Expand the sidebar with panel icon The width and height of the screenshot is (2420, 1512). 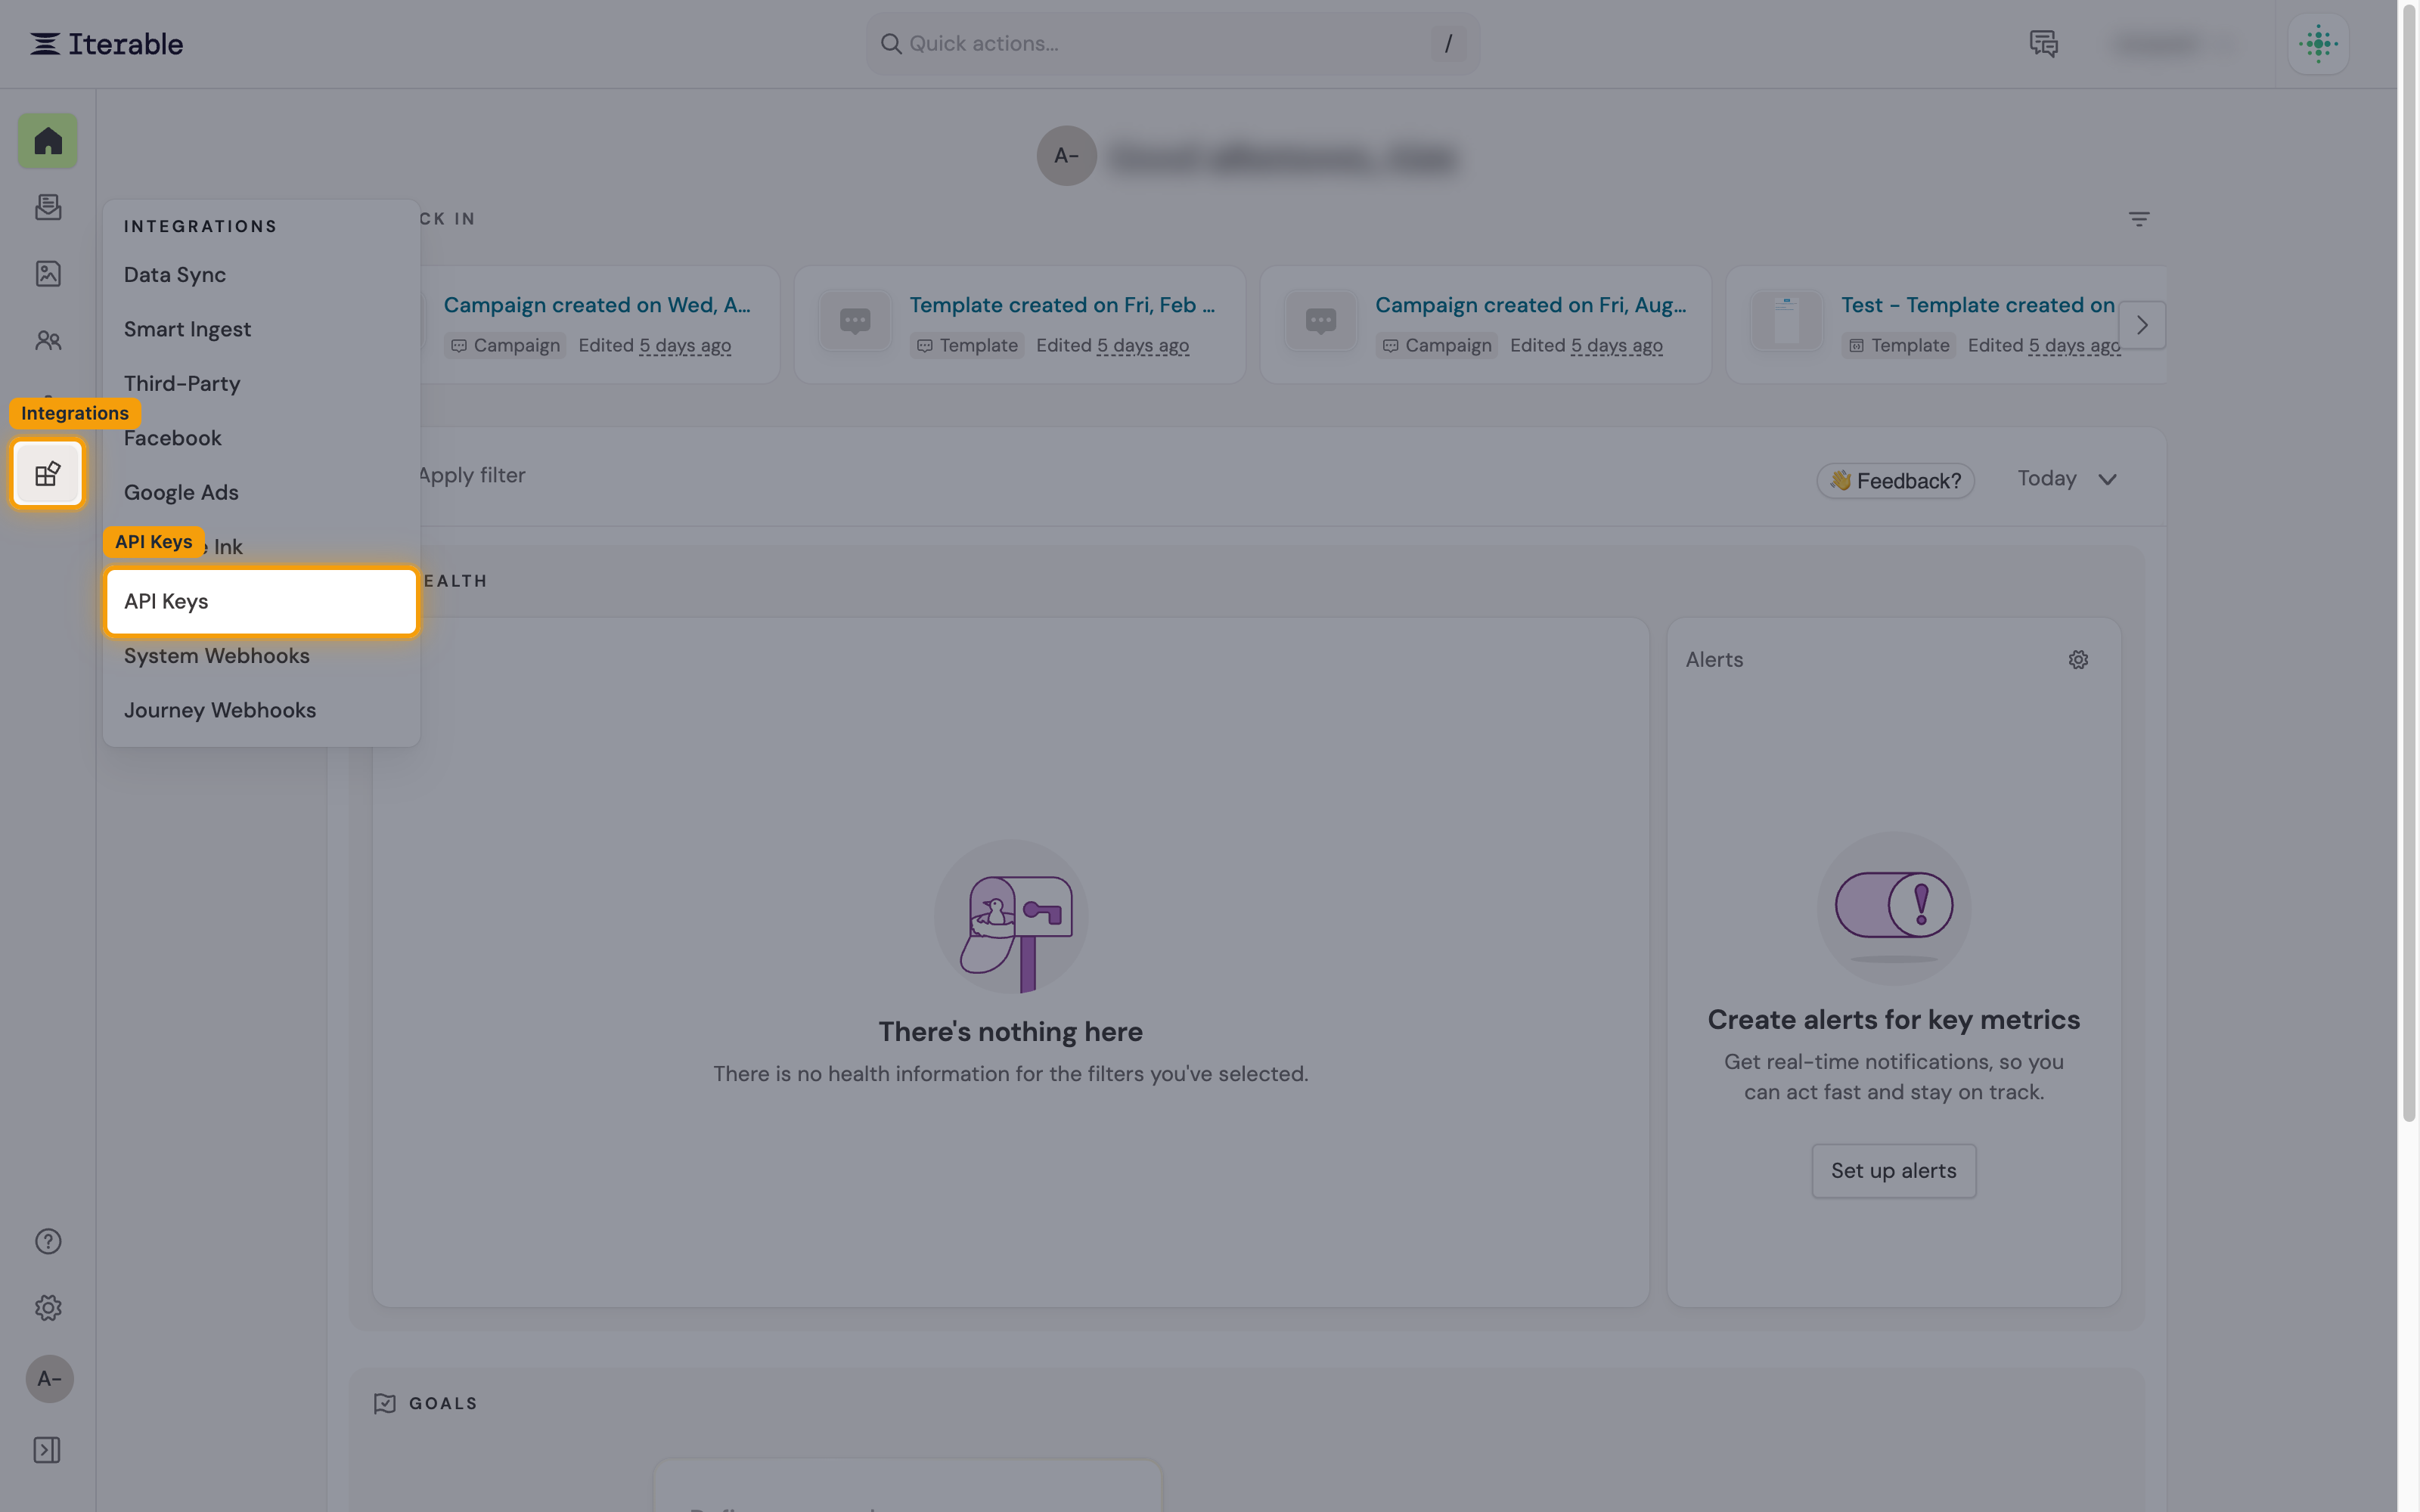click(47, 1450)
